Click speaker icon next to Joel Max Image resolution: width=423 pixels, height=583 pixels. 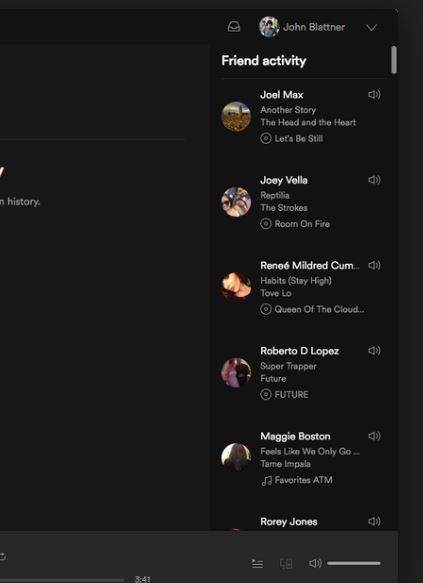(374, 95)
